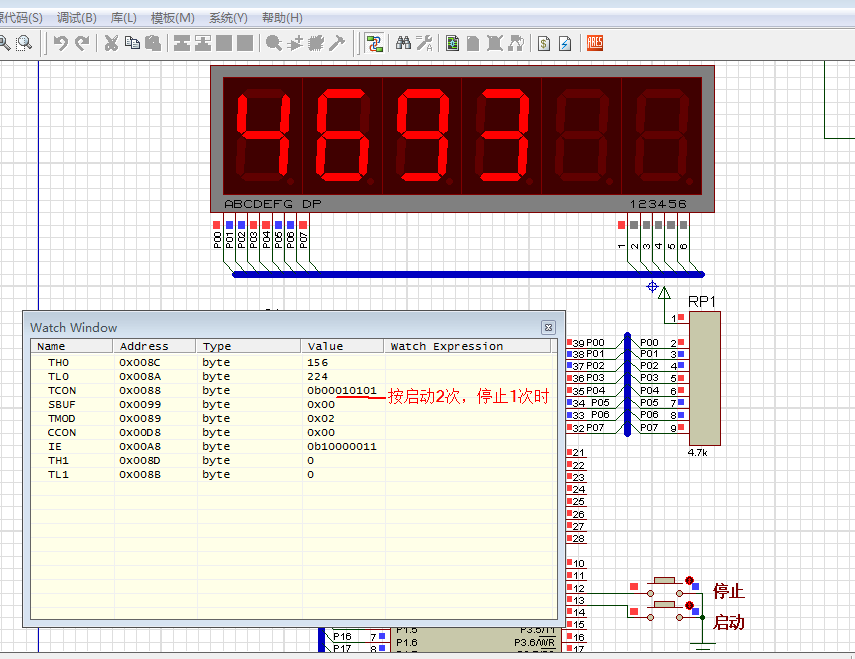Click the TMOD value 0x02
Viewport: 855px width, 659px height.
coord(321,419)
